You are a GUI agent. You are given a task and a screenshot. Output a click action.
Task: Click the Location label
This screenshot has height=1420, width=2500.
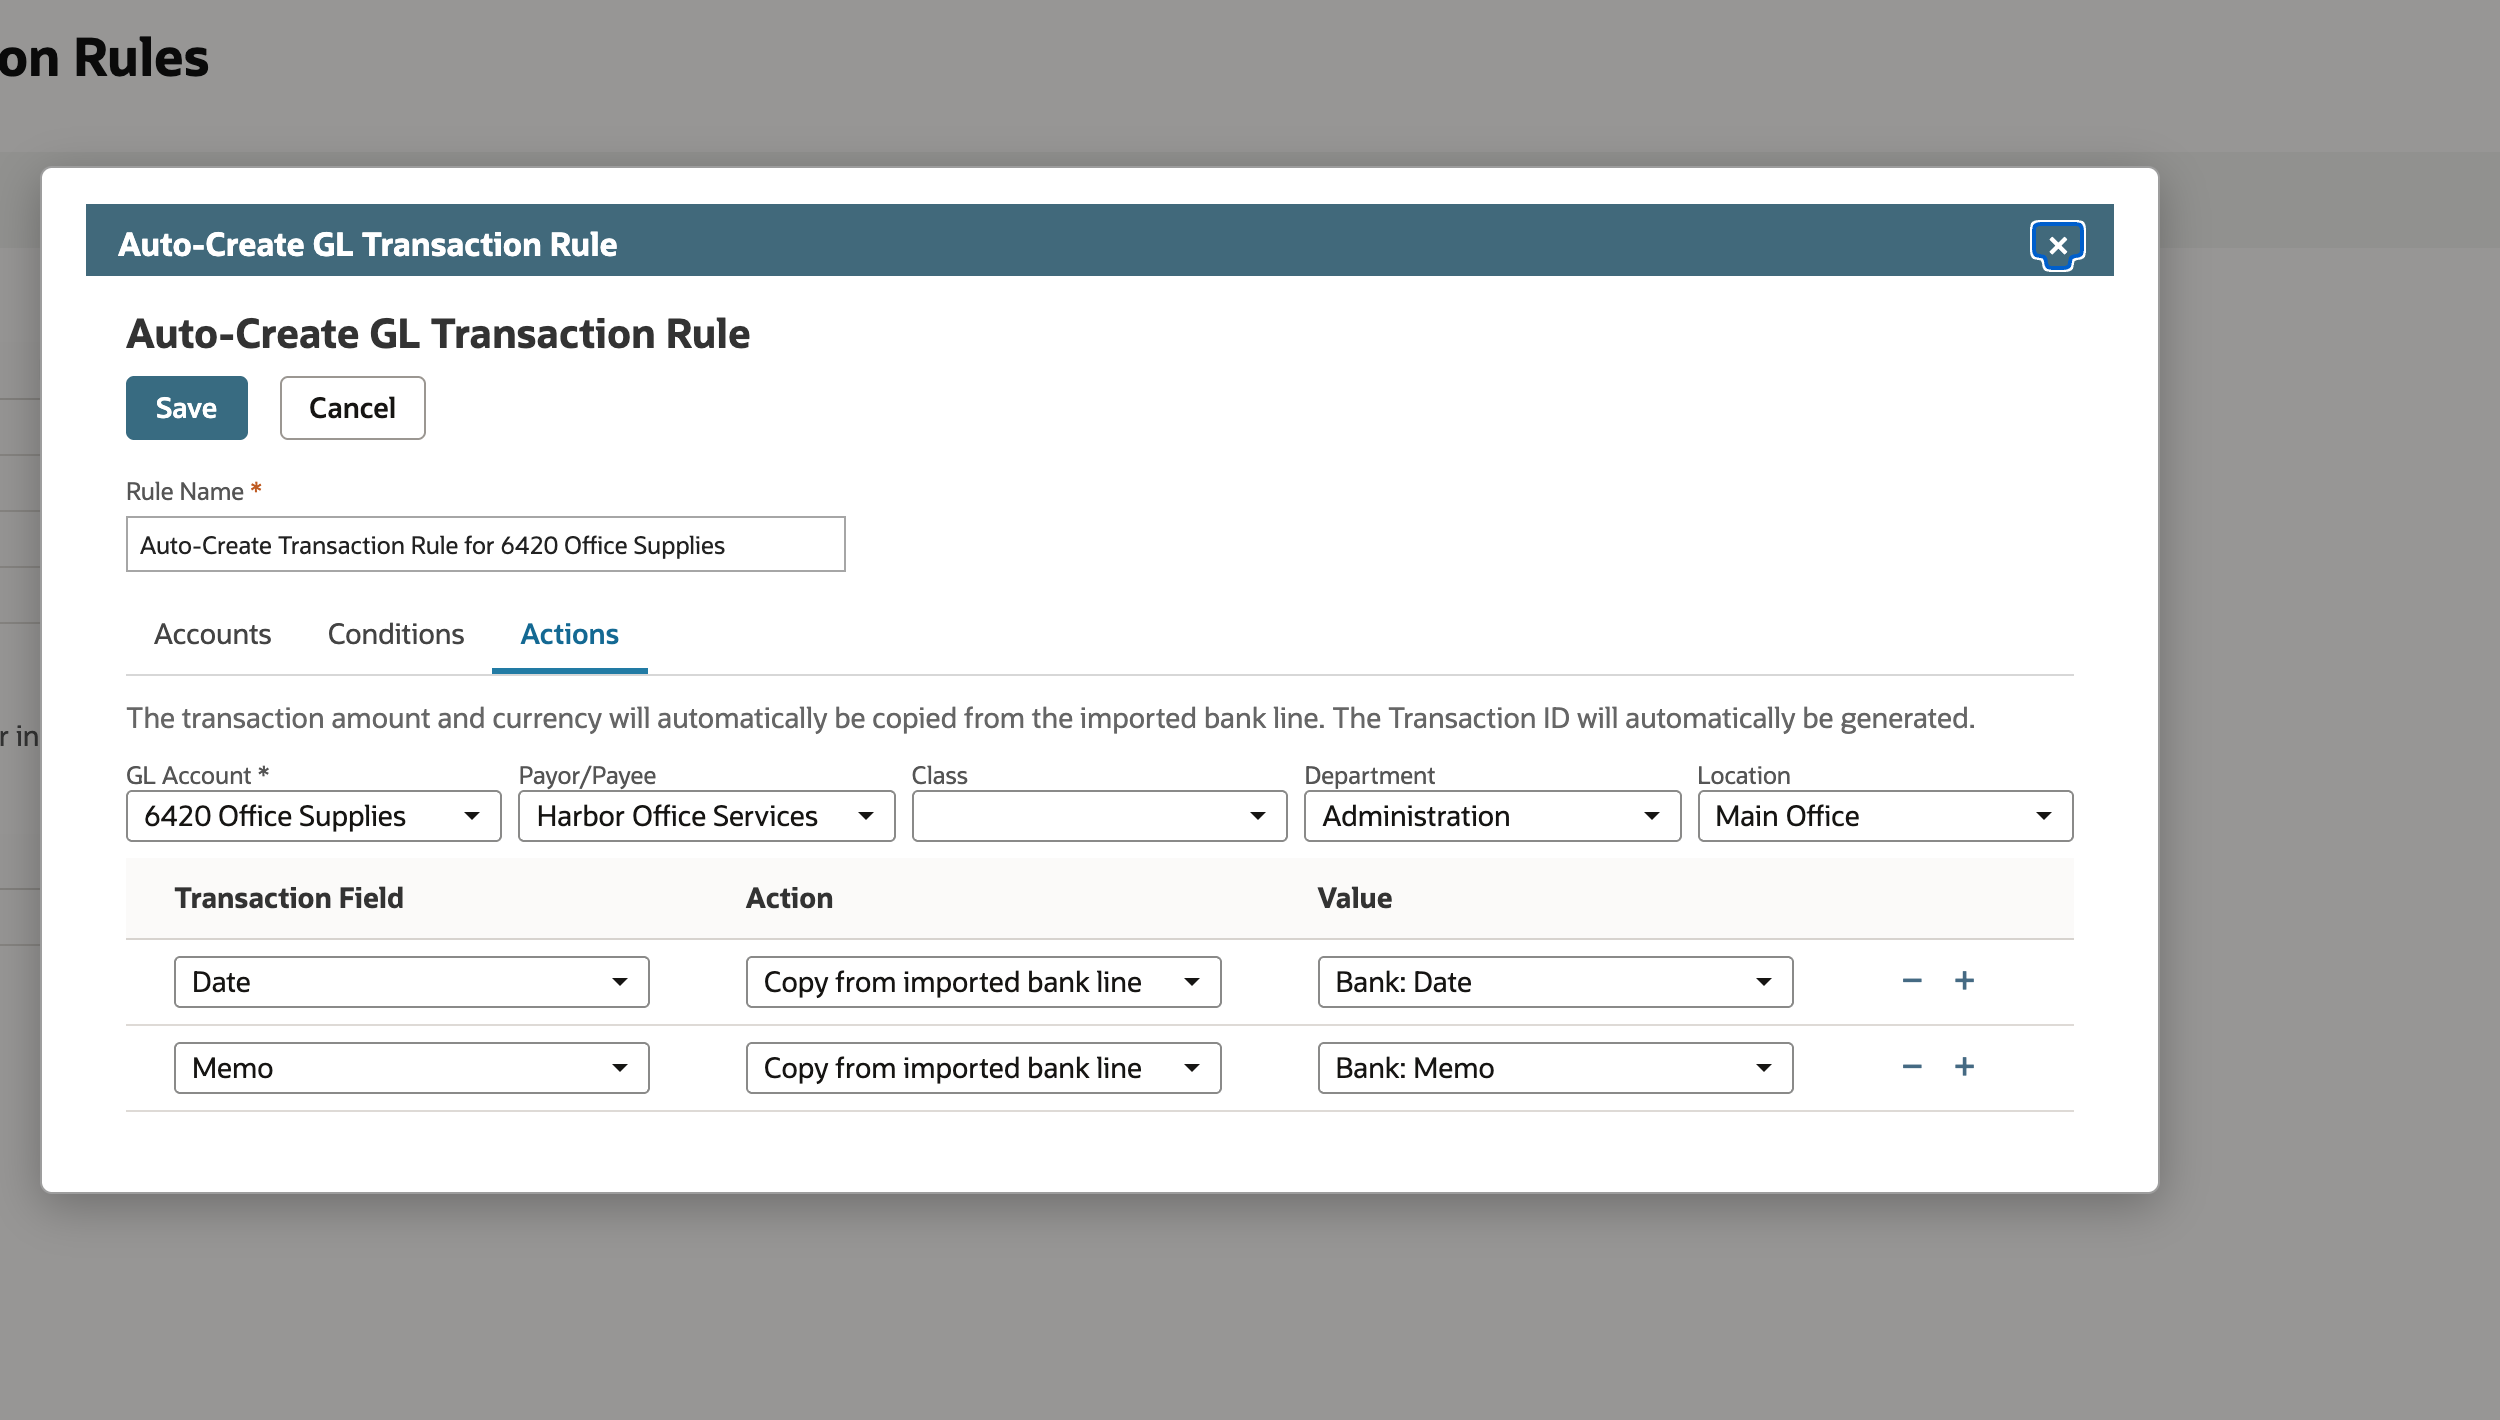[1743, 775]
